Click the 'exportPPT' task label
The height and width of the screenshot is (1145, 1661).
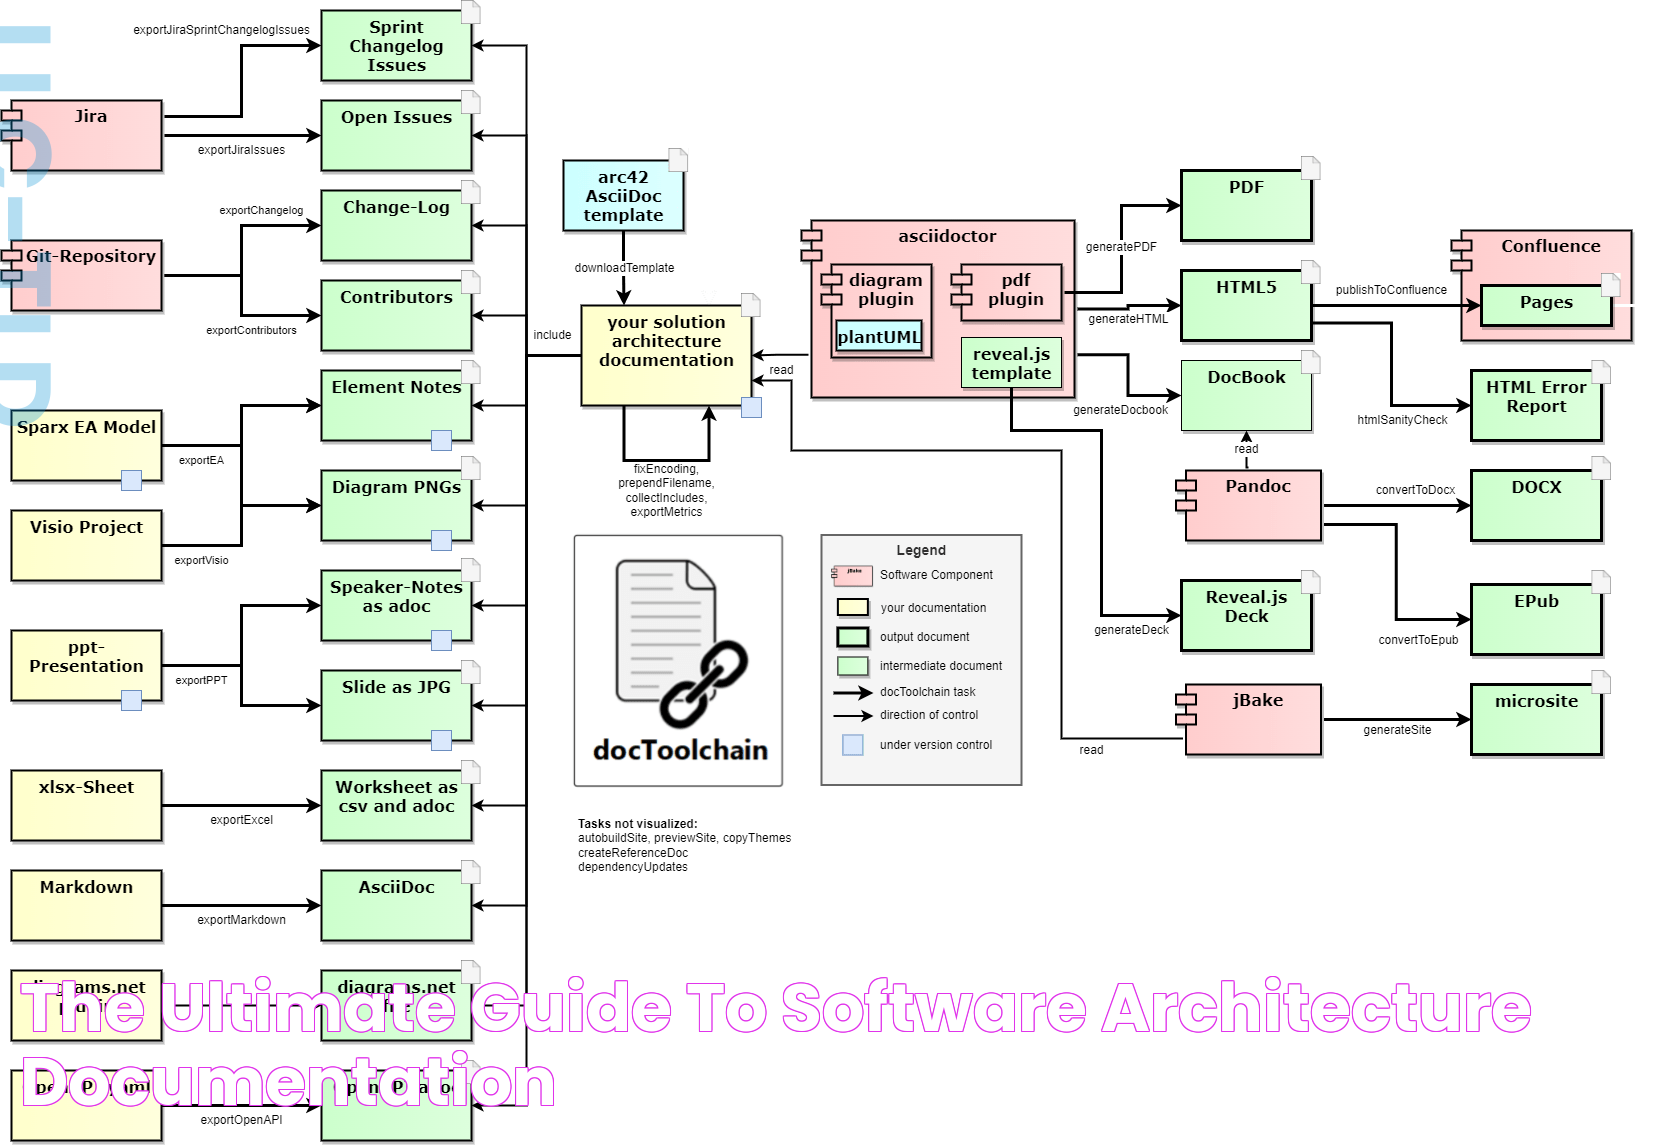tap(201, 680)
